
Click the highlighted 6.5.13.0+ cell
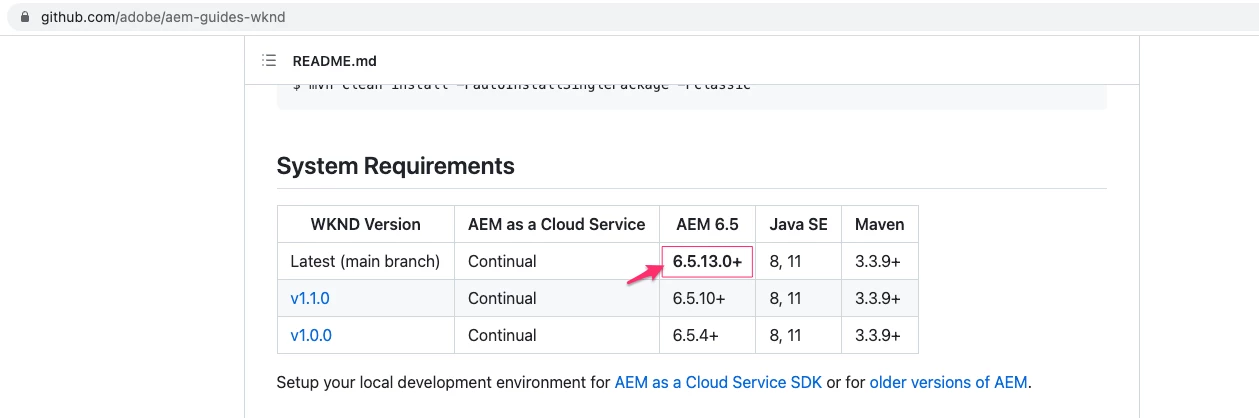[707, 261]
